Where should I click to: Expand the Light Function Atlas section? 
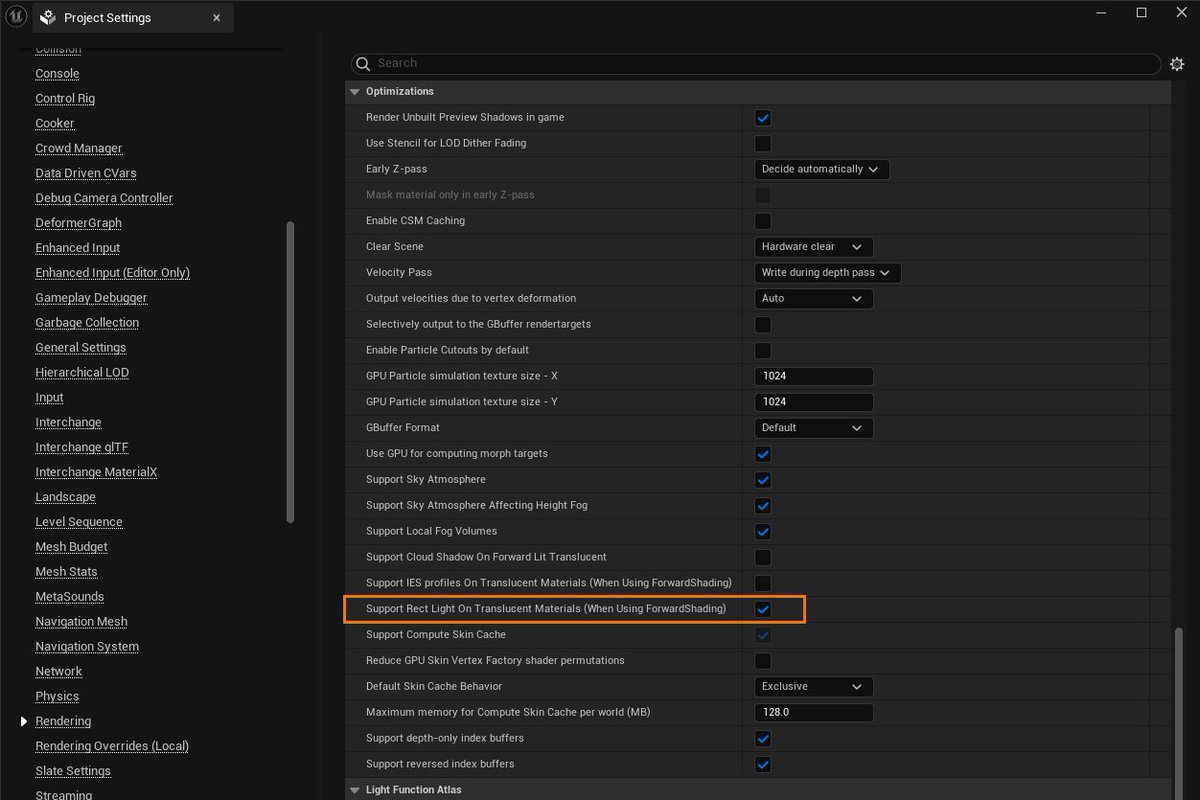tap(354, 790)
